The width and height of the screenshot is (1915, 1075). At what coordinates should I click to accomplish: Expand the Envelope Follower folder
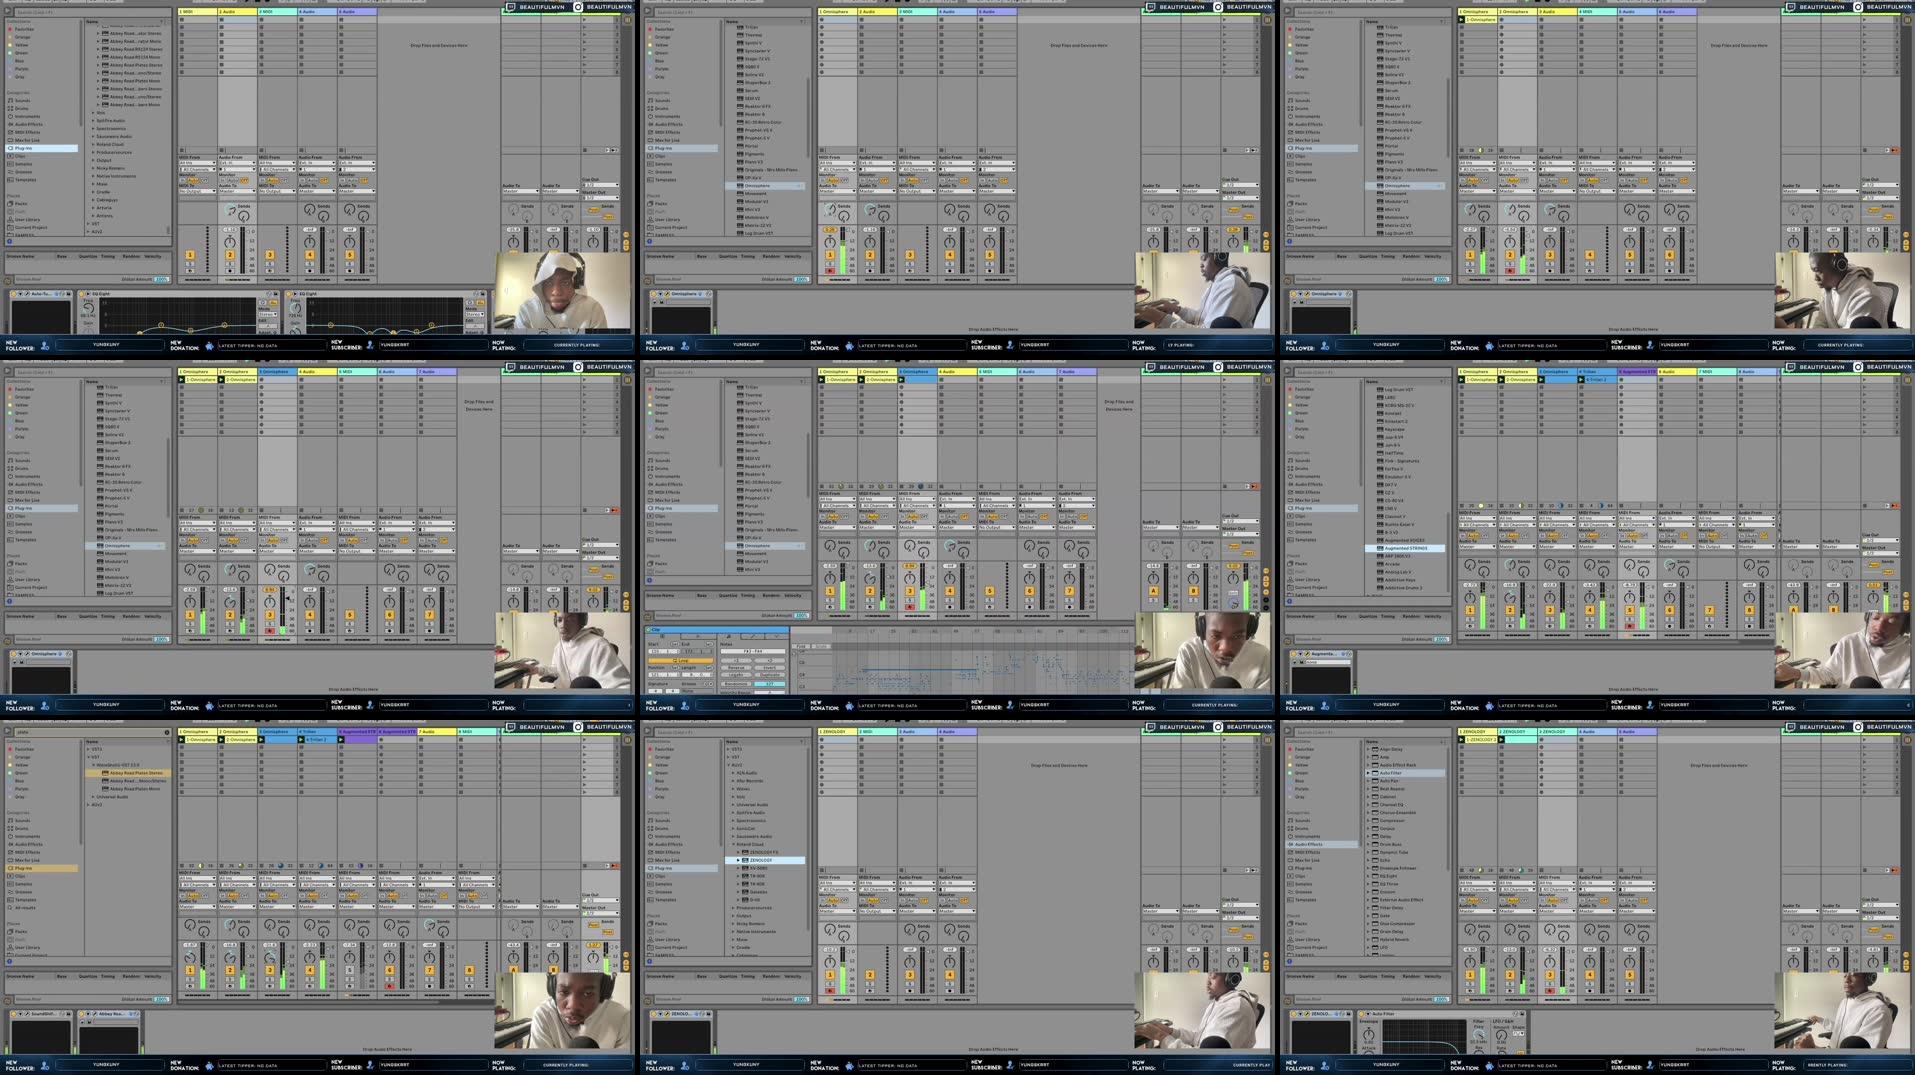(1368, 868)
